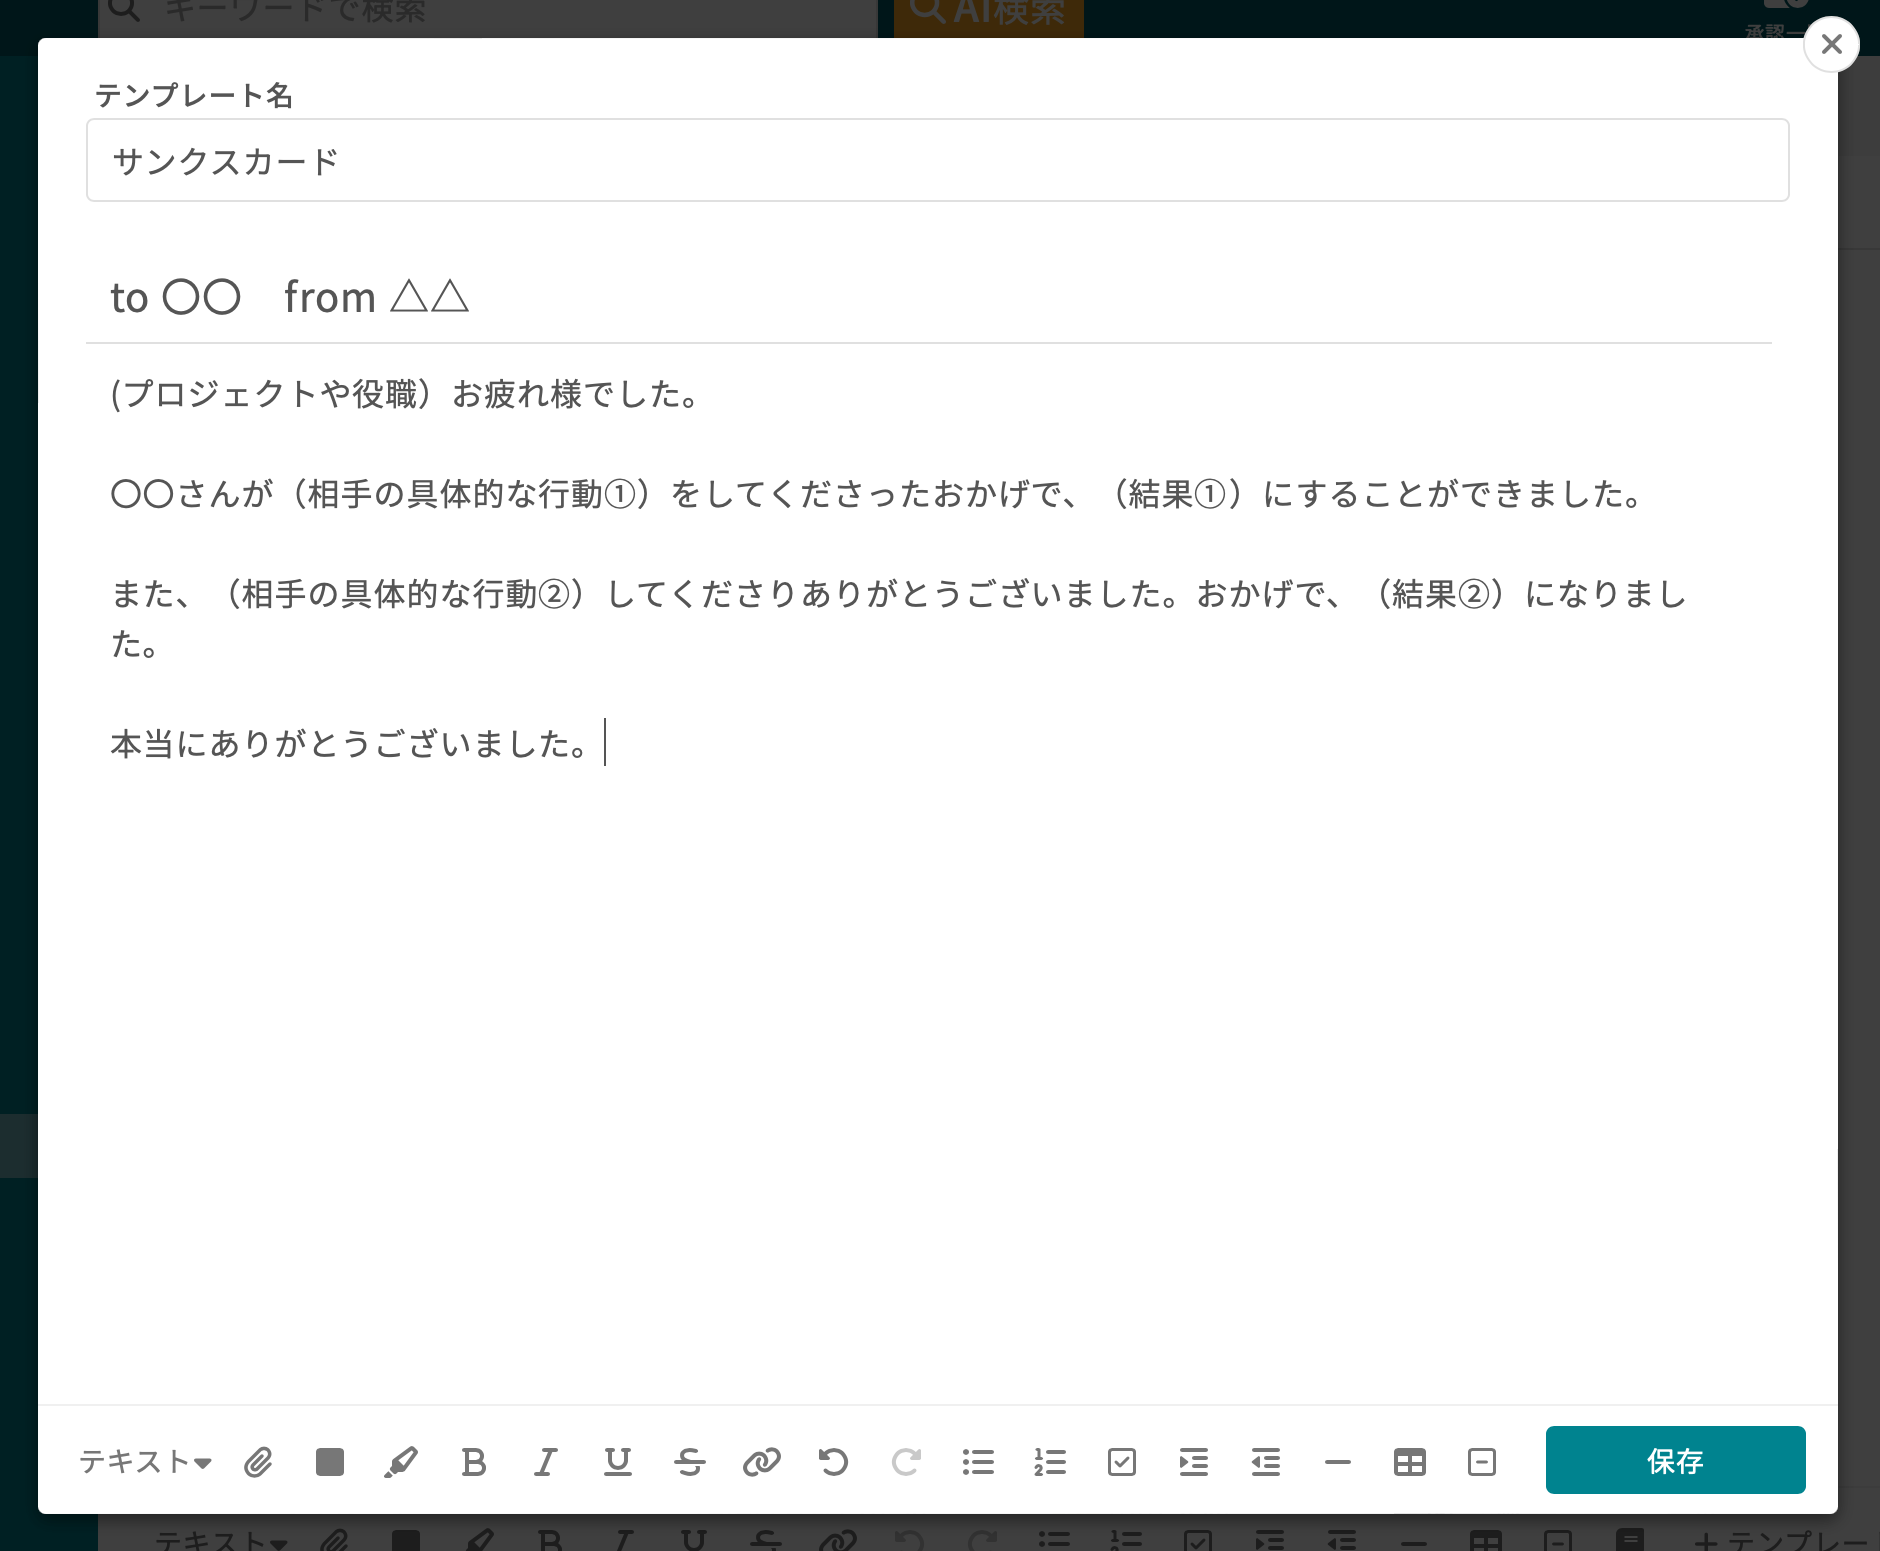Click the テンプレート名 input field
The height and width of the screenshot is (1551, 1880).
937,160
